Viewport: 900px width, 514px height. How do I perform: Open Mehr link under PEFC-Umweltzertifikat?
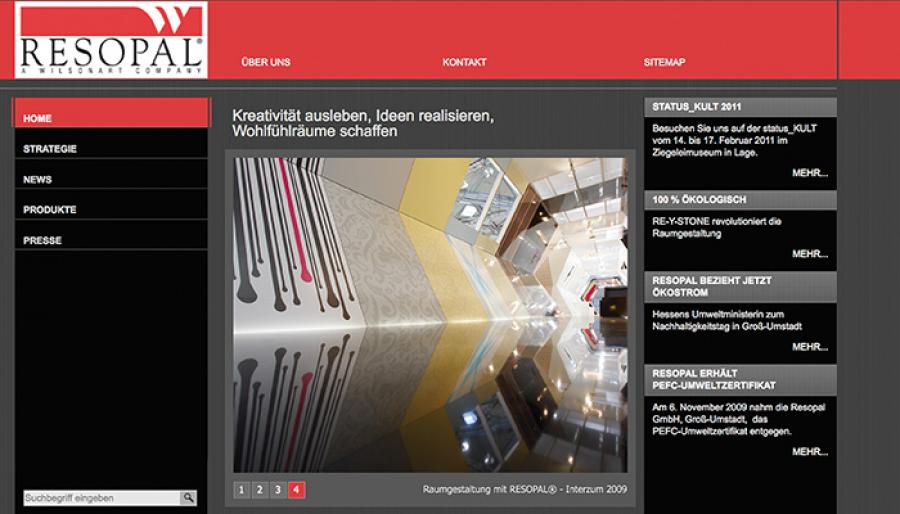coord(810,451)
